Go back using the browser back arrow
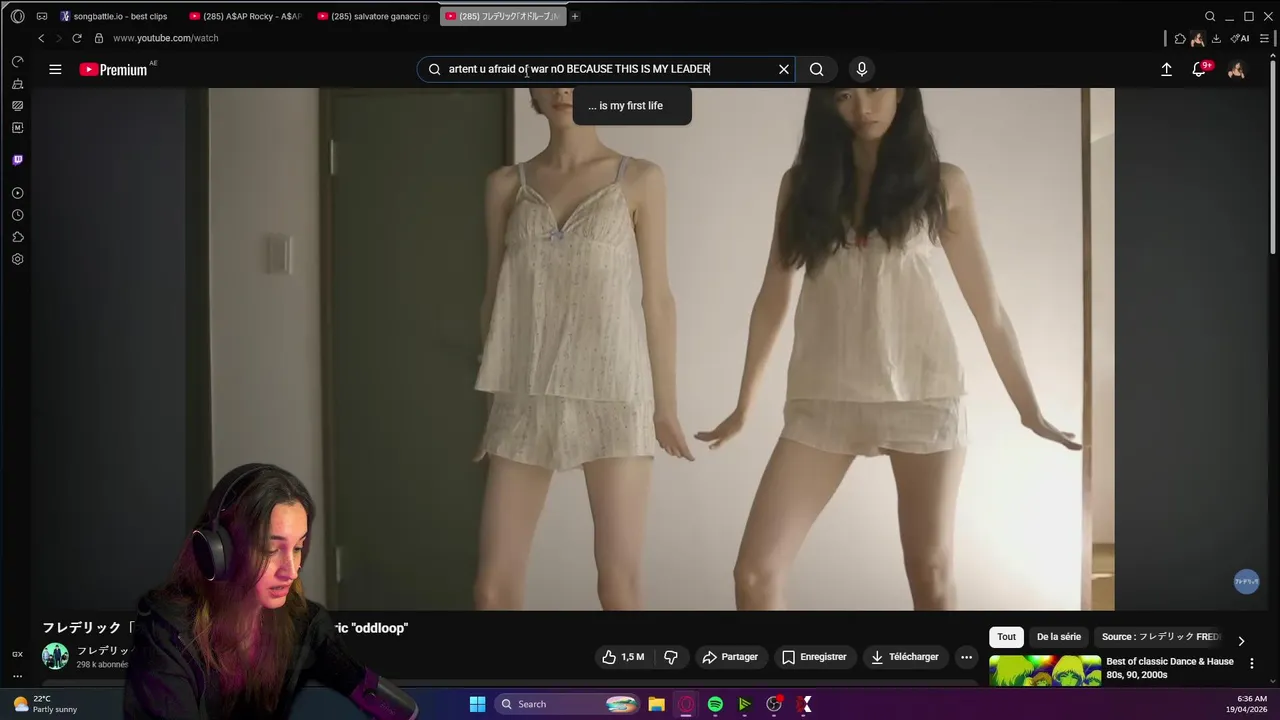 click(41, 38)
